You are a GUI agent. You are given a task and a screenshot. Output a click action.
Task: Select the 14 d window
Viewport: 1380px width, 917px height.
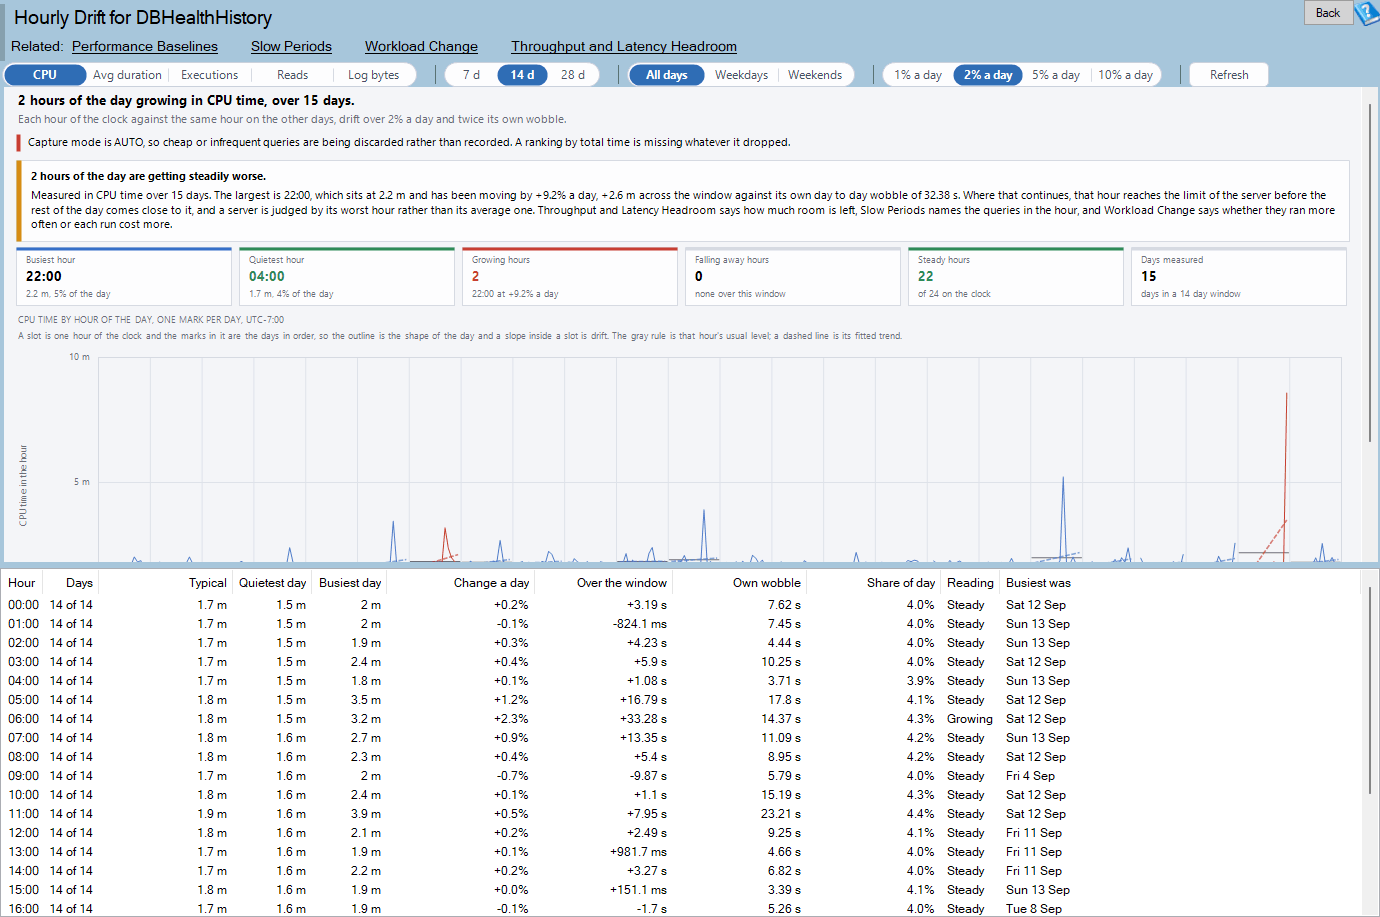(x=522, y=75)
